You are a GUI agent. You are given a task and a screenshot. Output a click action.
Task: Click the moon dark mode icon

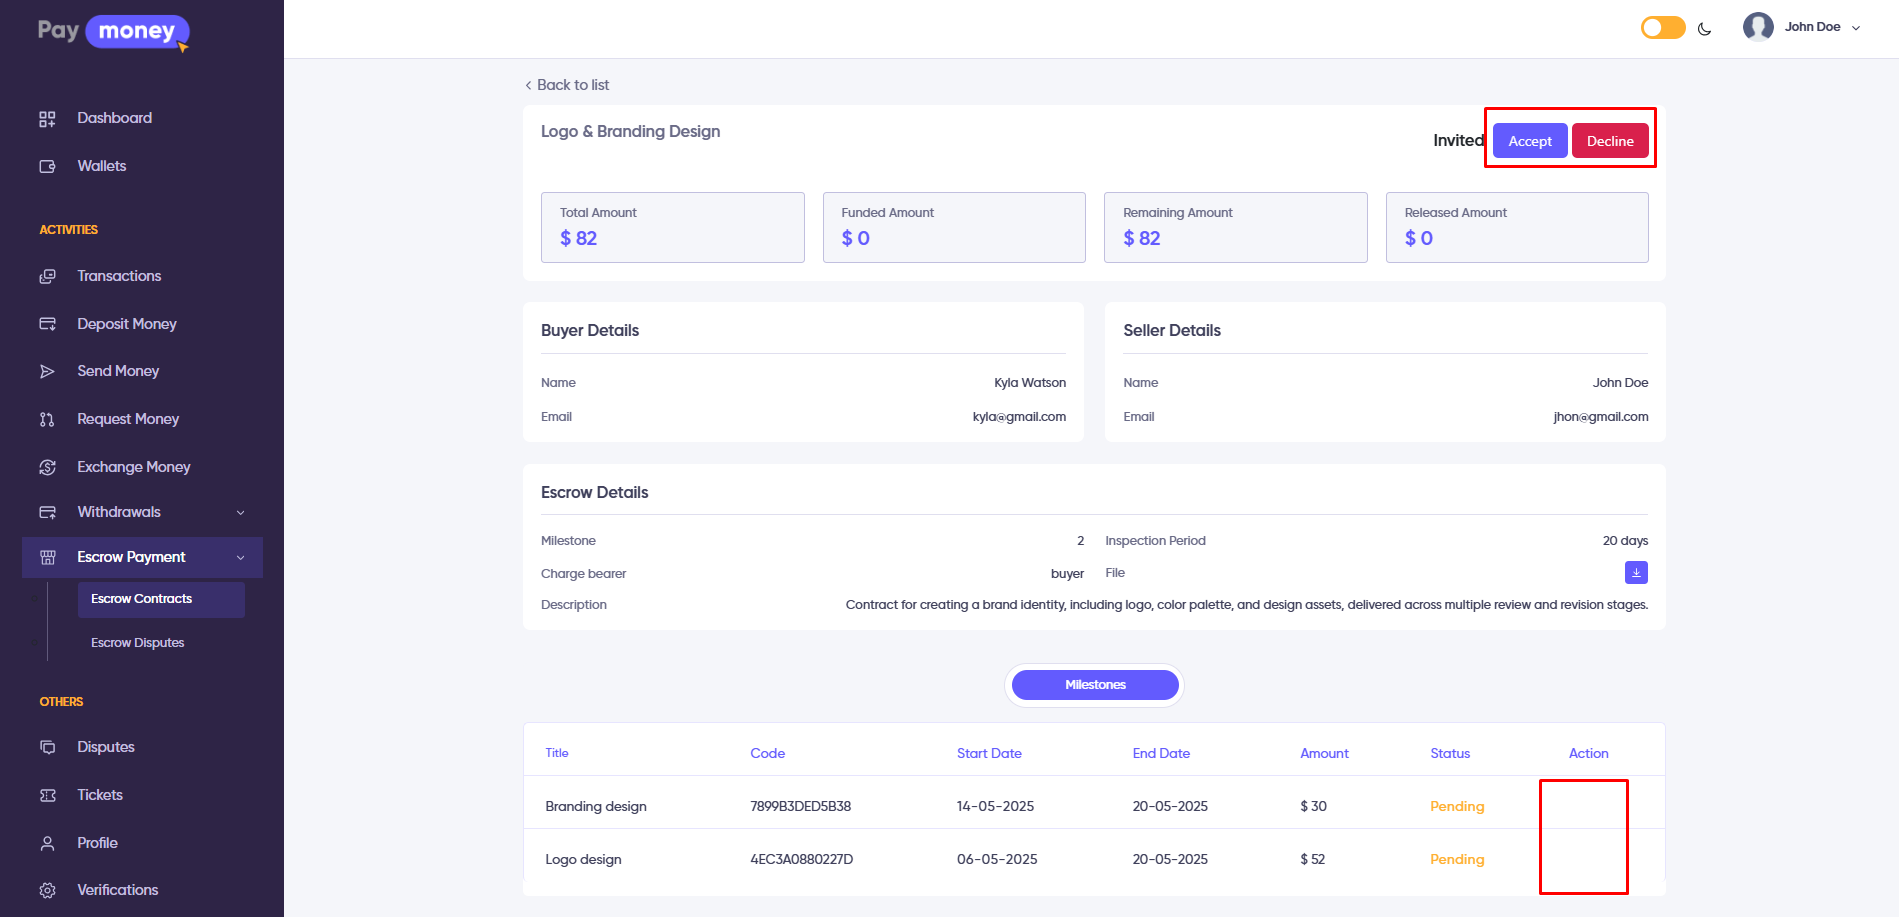[1704, 29]
